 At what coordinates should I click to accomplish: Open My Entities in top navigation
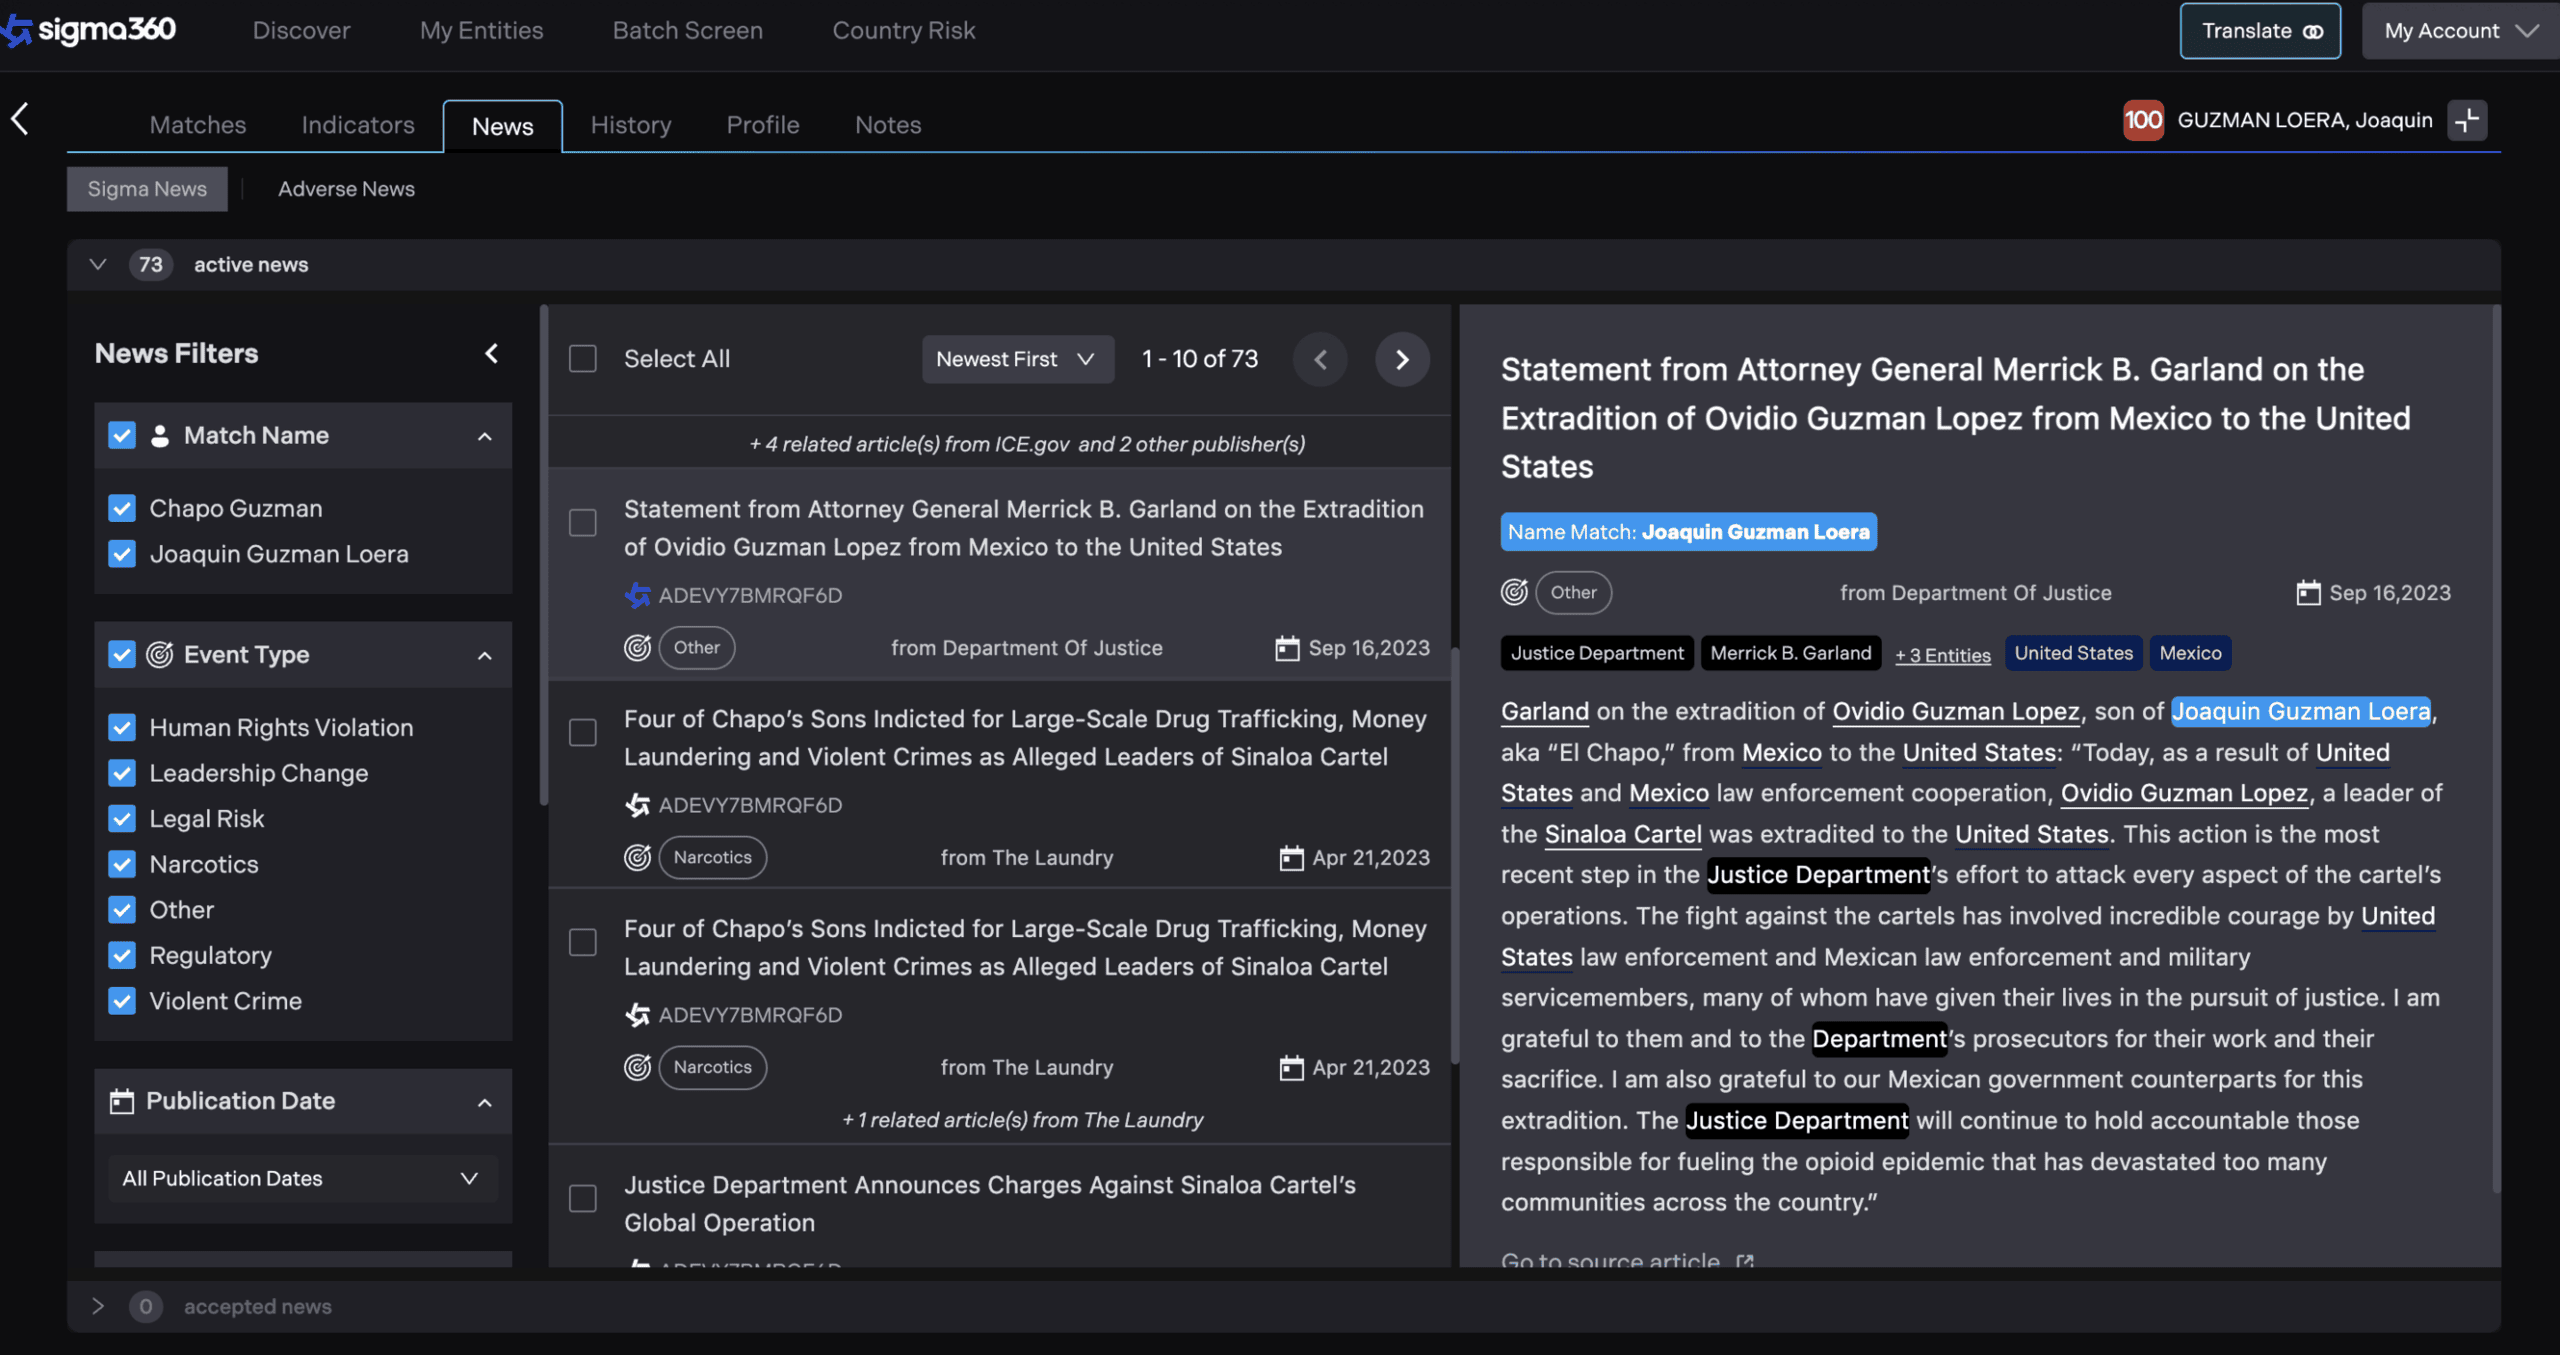point(481,31)
